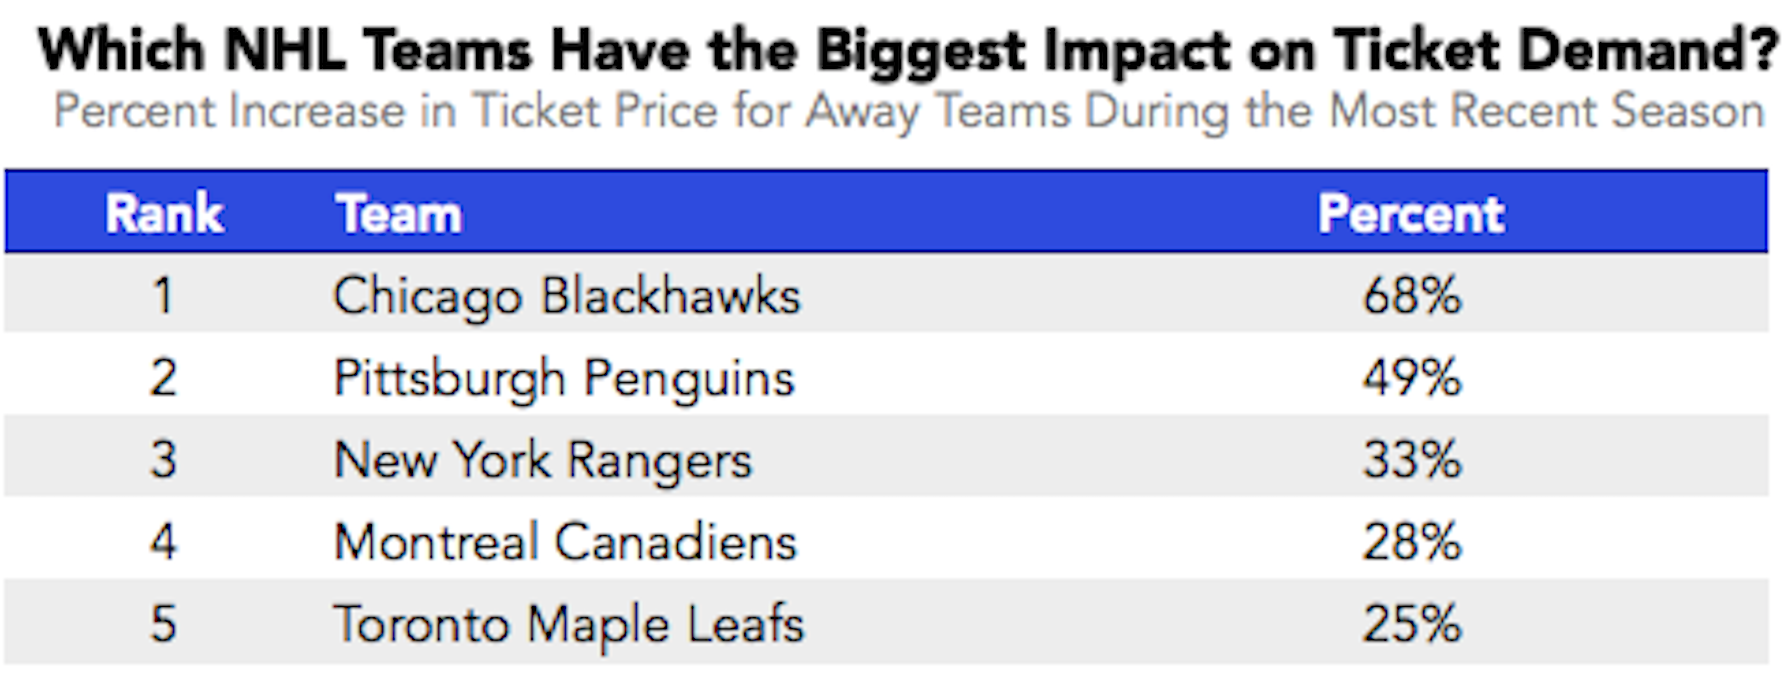Select the New York Rangers team name
Image resolution: width=1788 pixels, height=688 pixels.
tap(543, 462)
